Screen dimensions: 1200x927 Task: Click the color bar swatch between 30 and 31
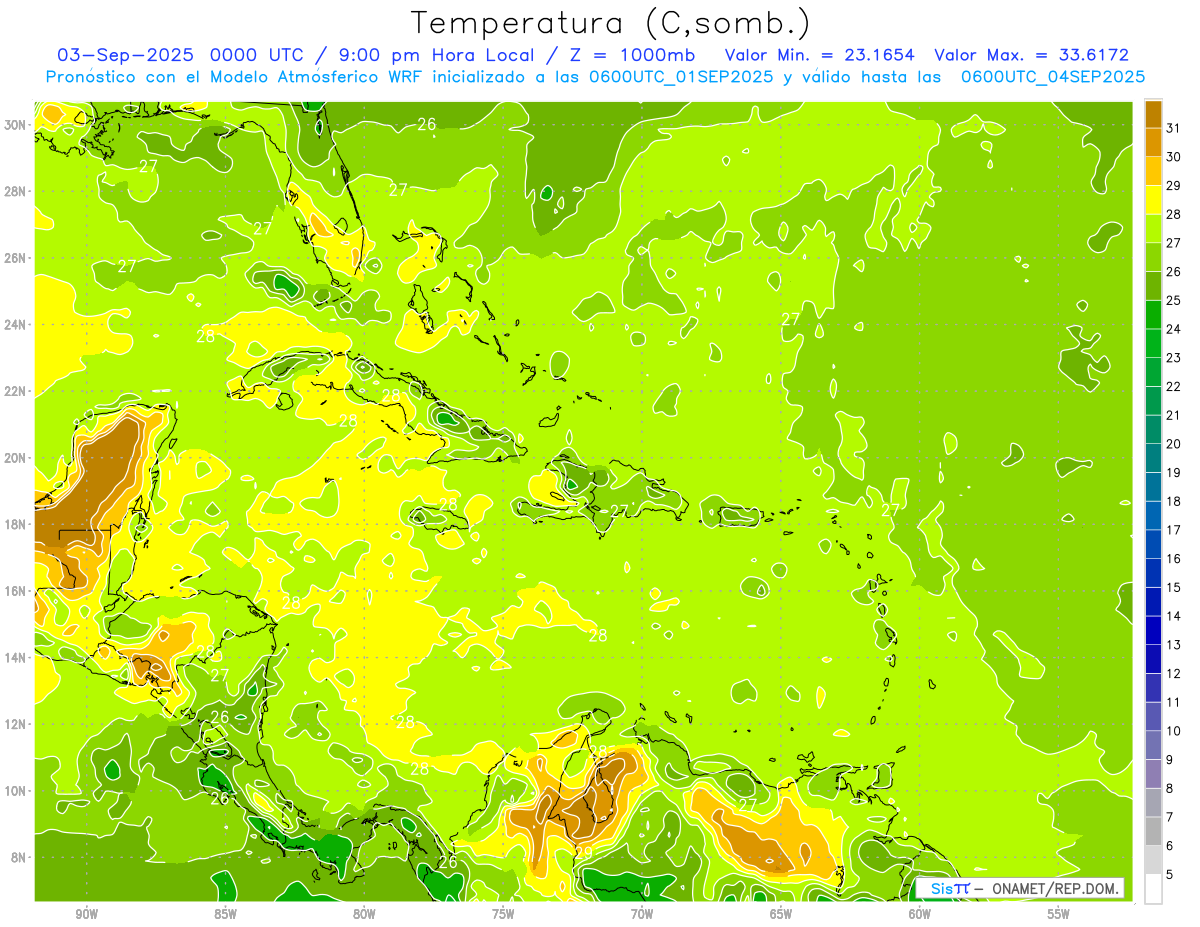click(1153, 142)
